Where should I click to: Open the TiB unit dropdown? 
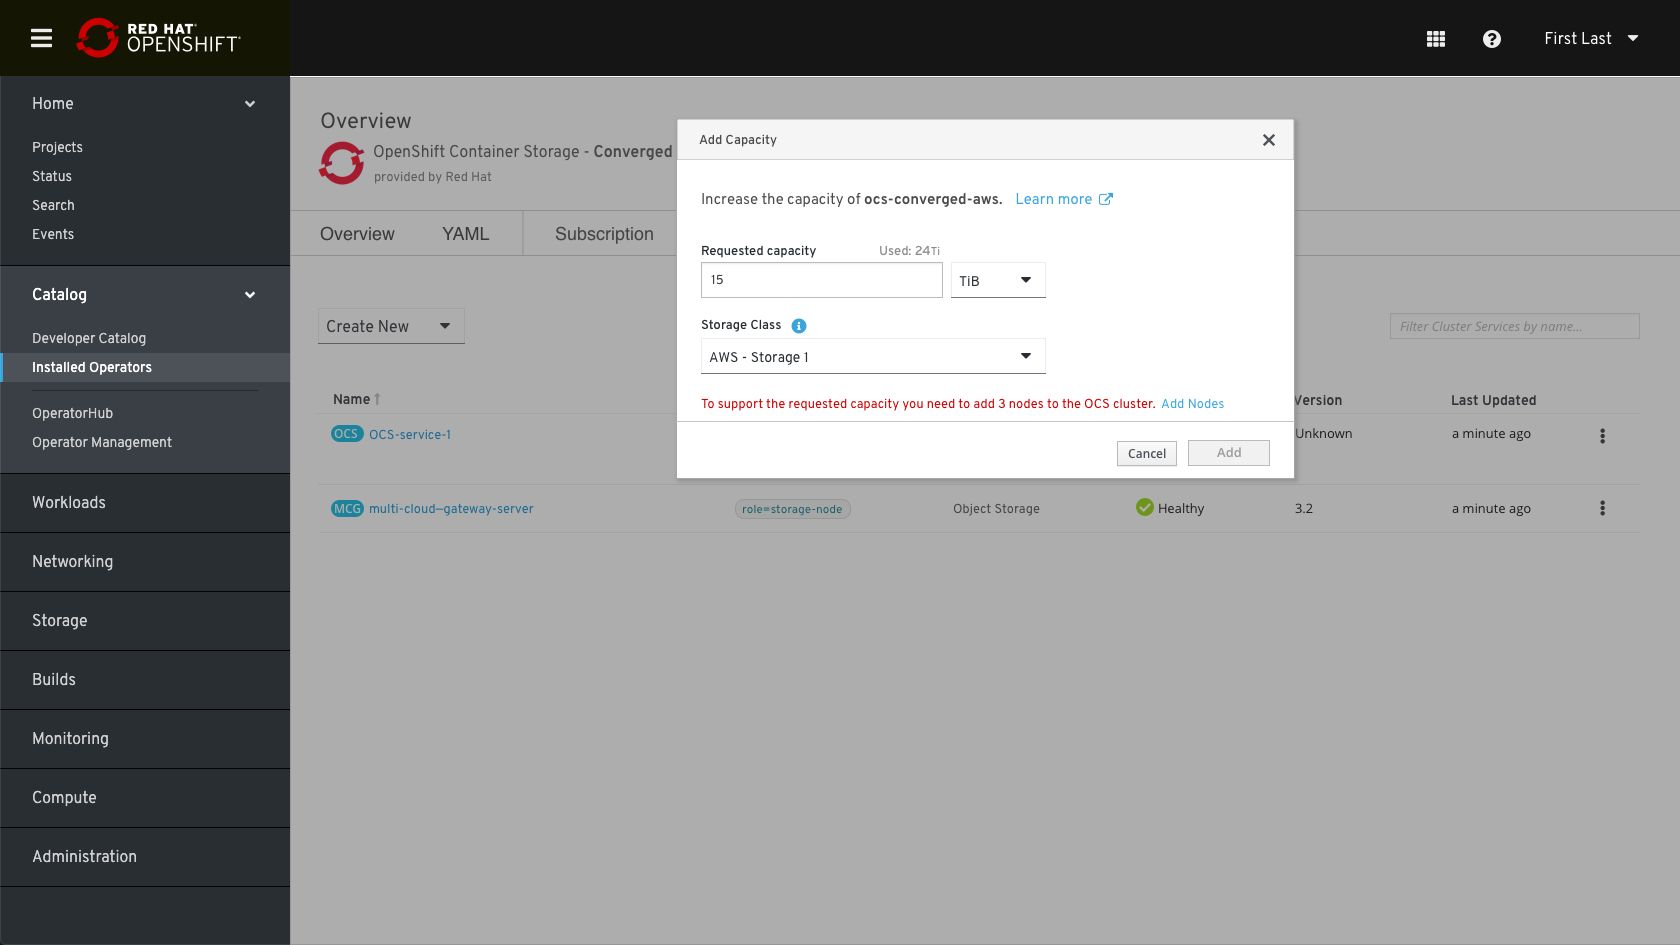click(998, 280)
